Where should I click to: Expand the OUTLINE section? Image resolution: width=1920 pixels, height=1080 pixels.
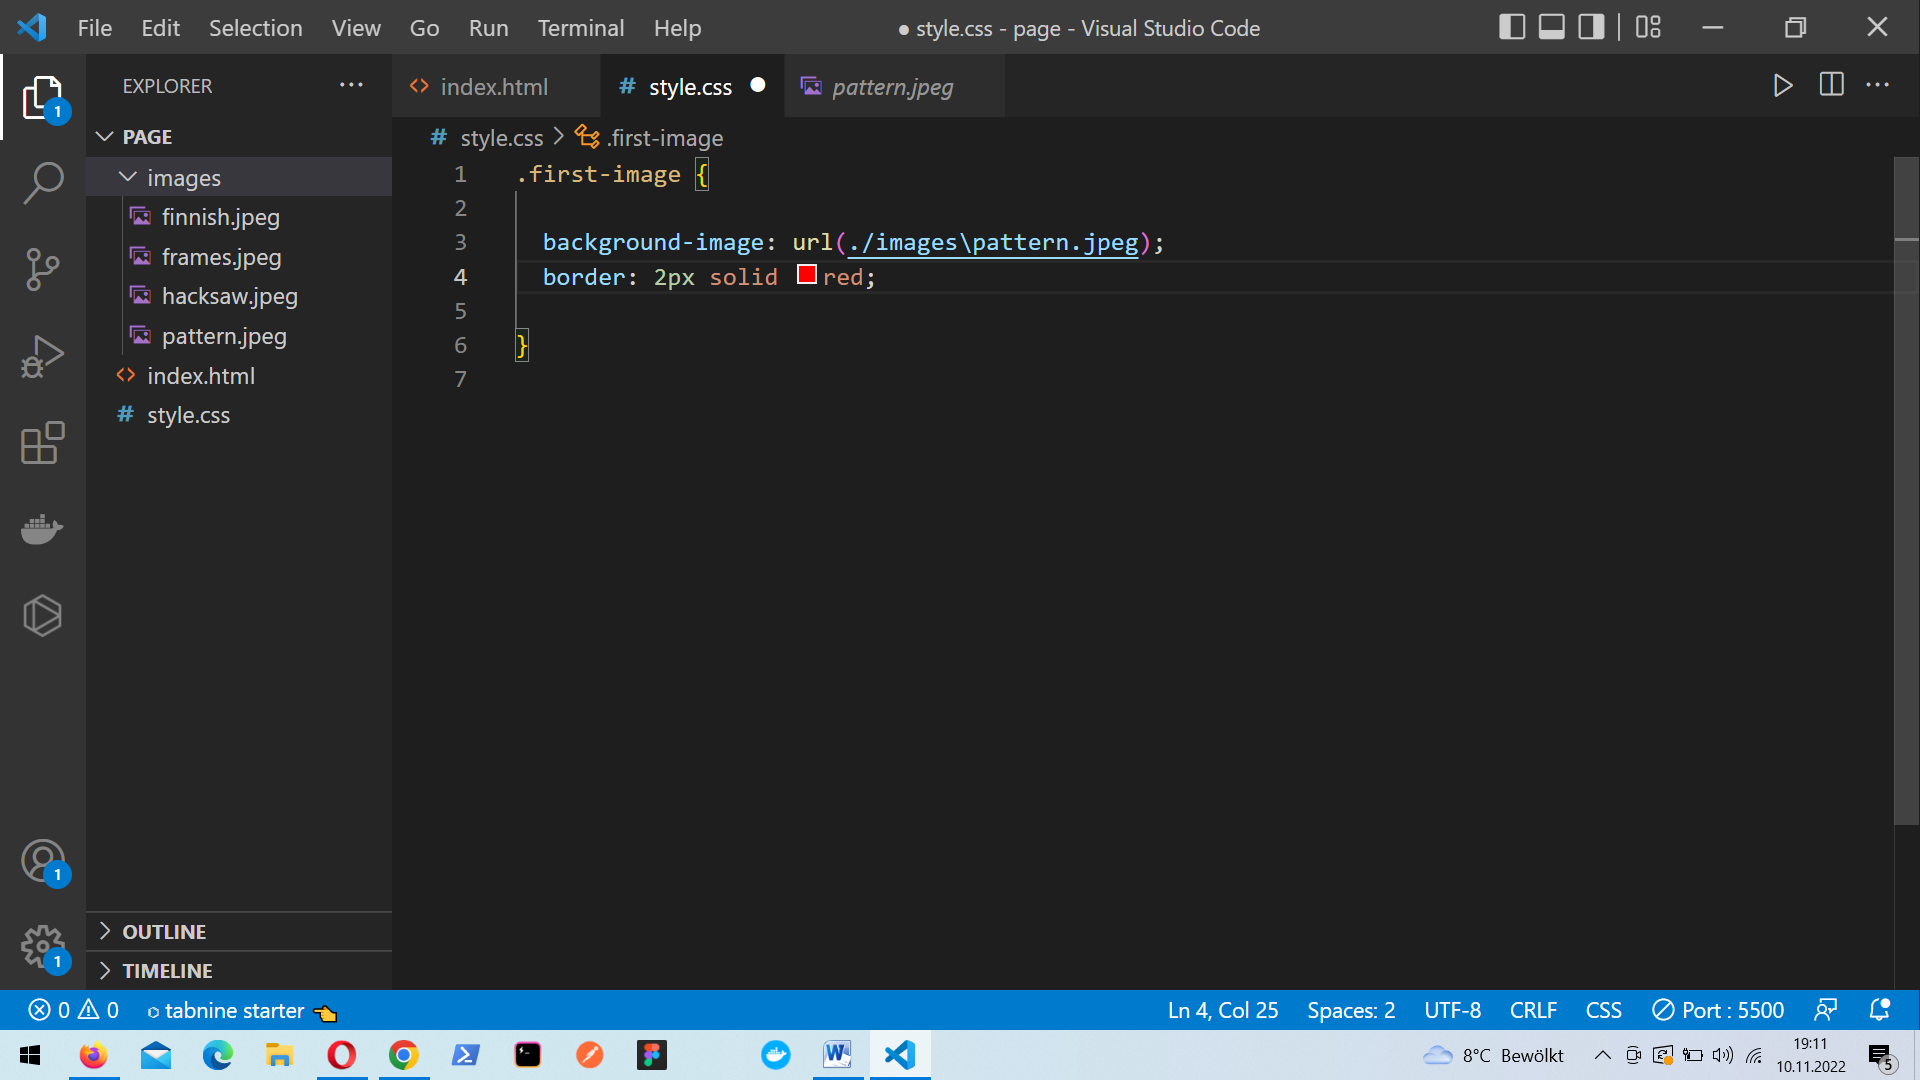pos(239,931)
